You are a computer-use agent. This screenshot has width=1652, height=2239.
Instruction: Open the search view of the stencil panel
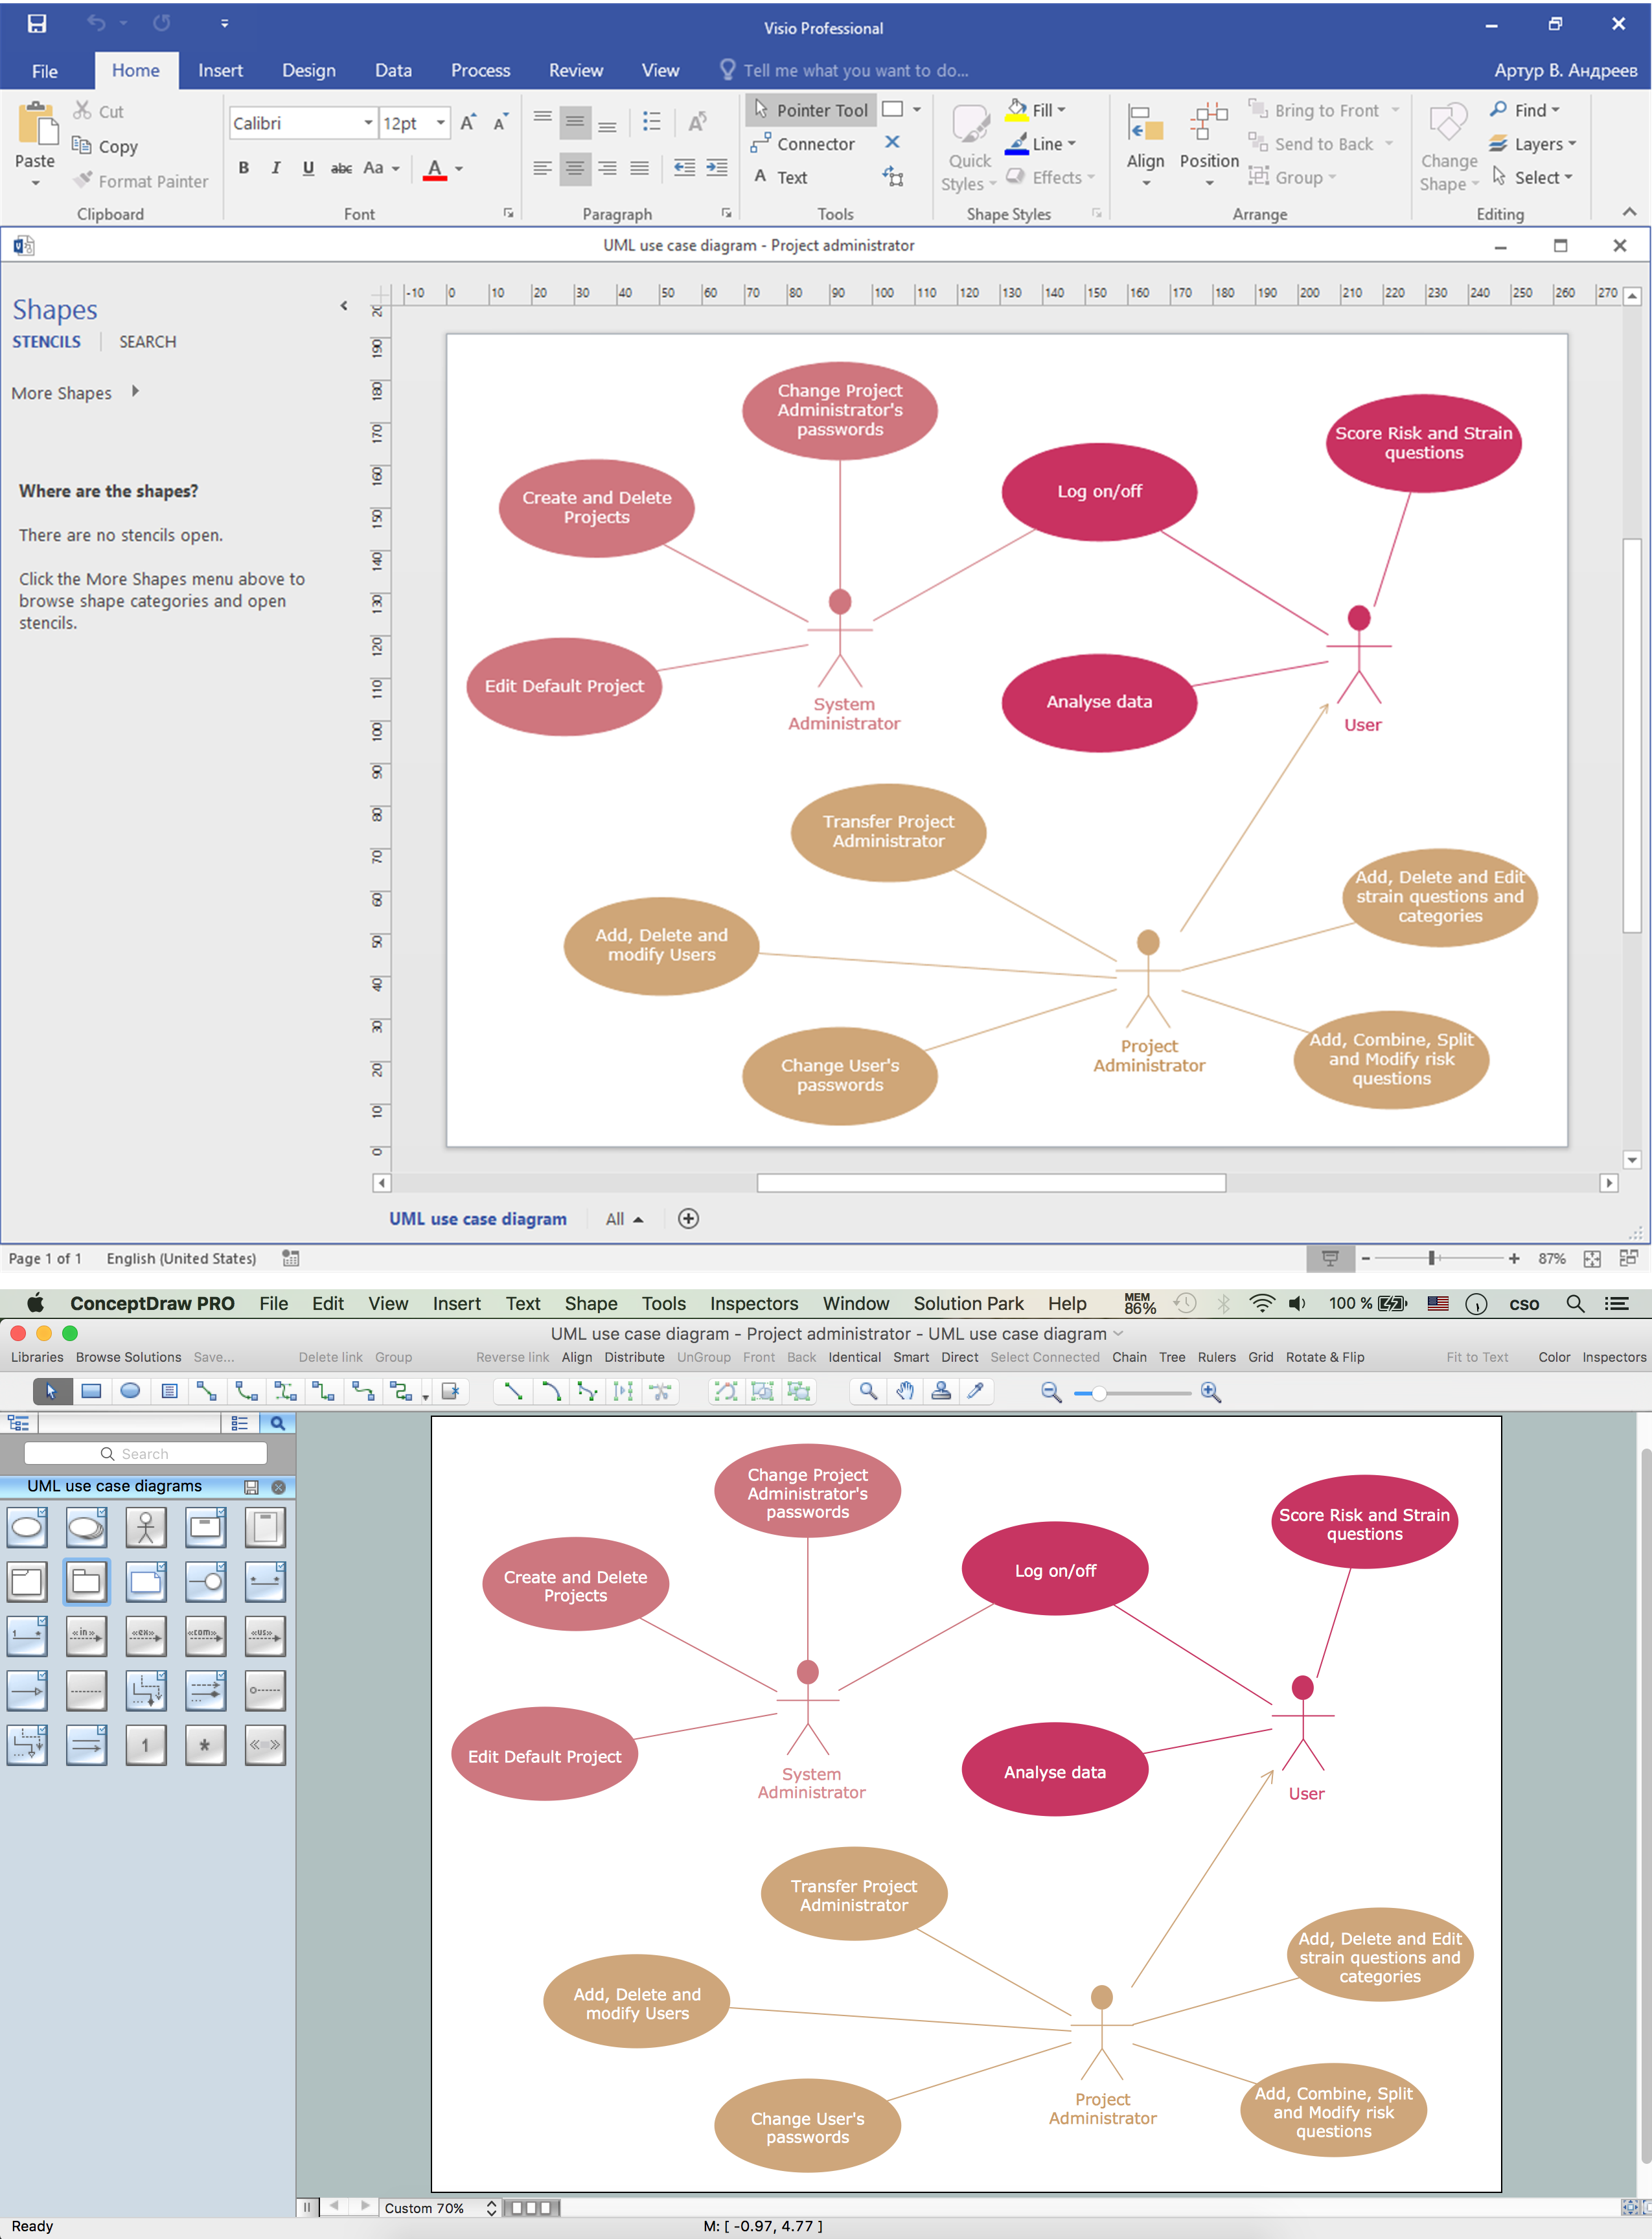click(x=278, y=1423)
